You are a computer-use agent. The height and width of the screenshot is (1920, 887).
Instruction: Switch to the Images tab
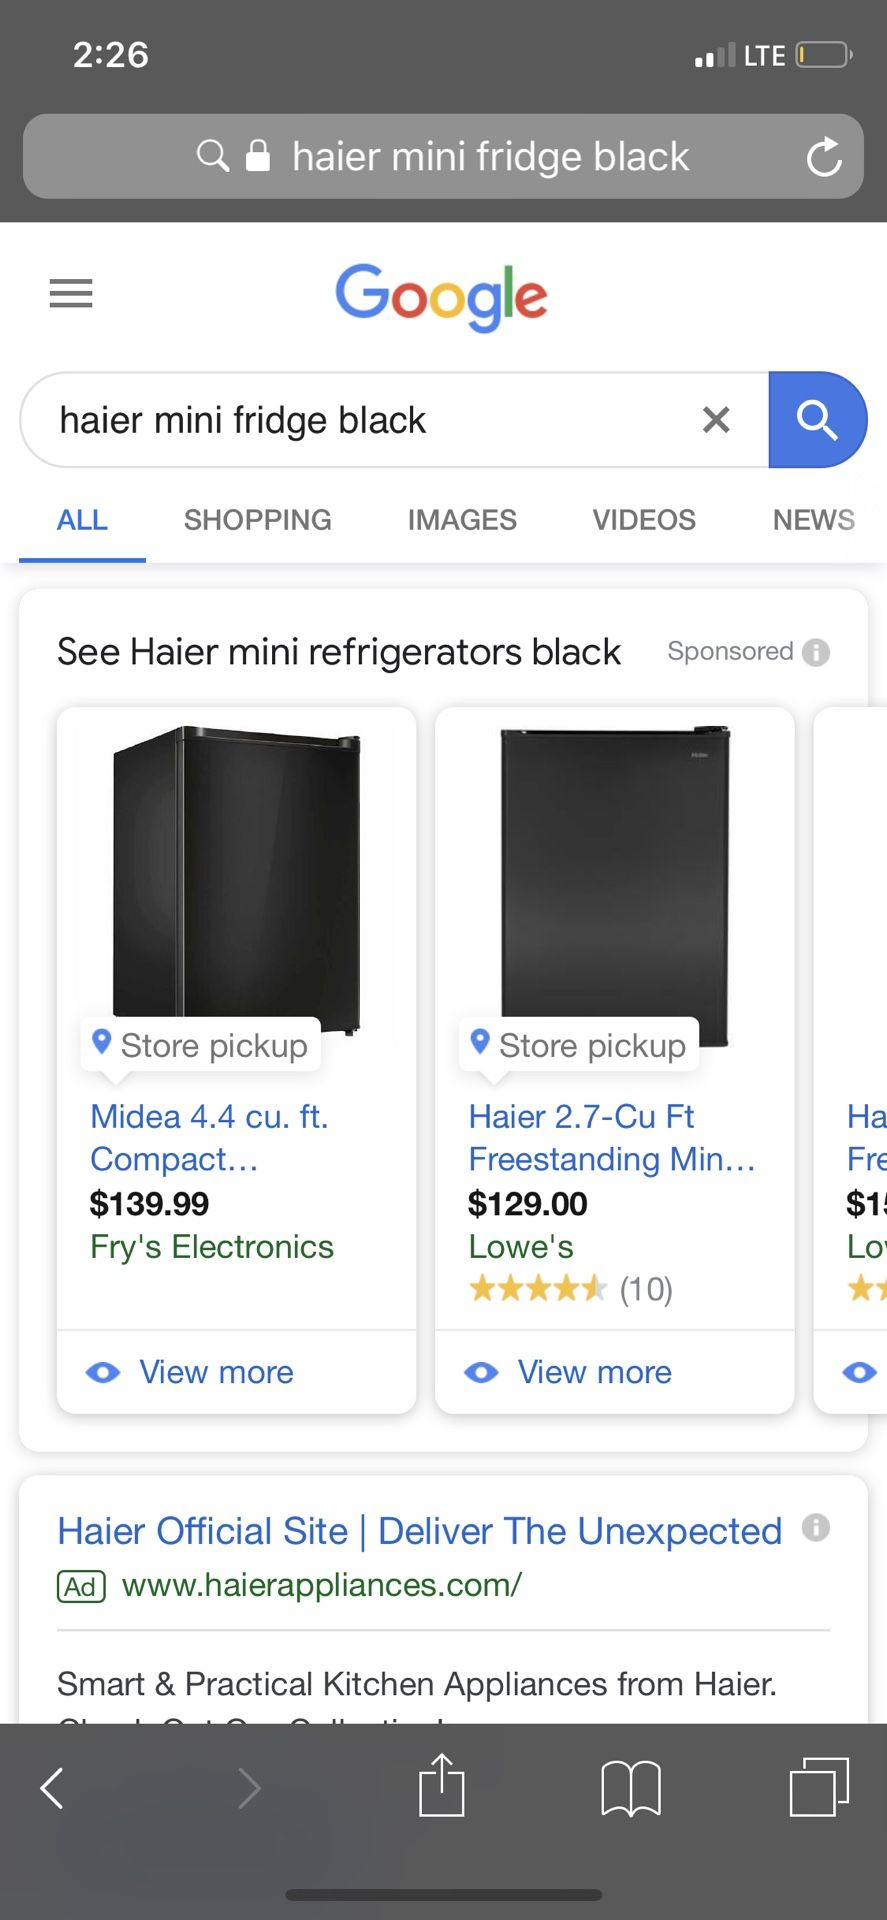[x=461, y=520]
